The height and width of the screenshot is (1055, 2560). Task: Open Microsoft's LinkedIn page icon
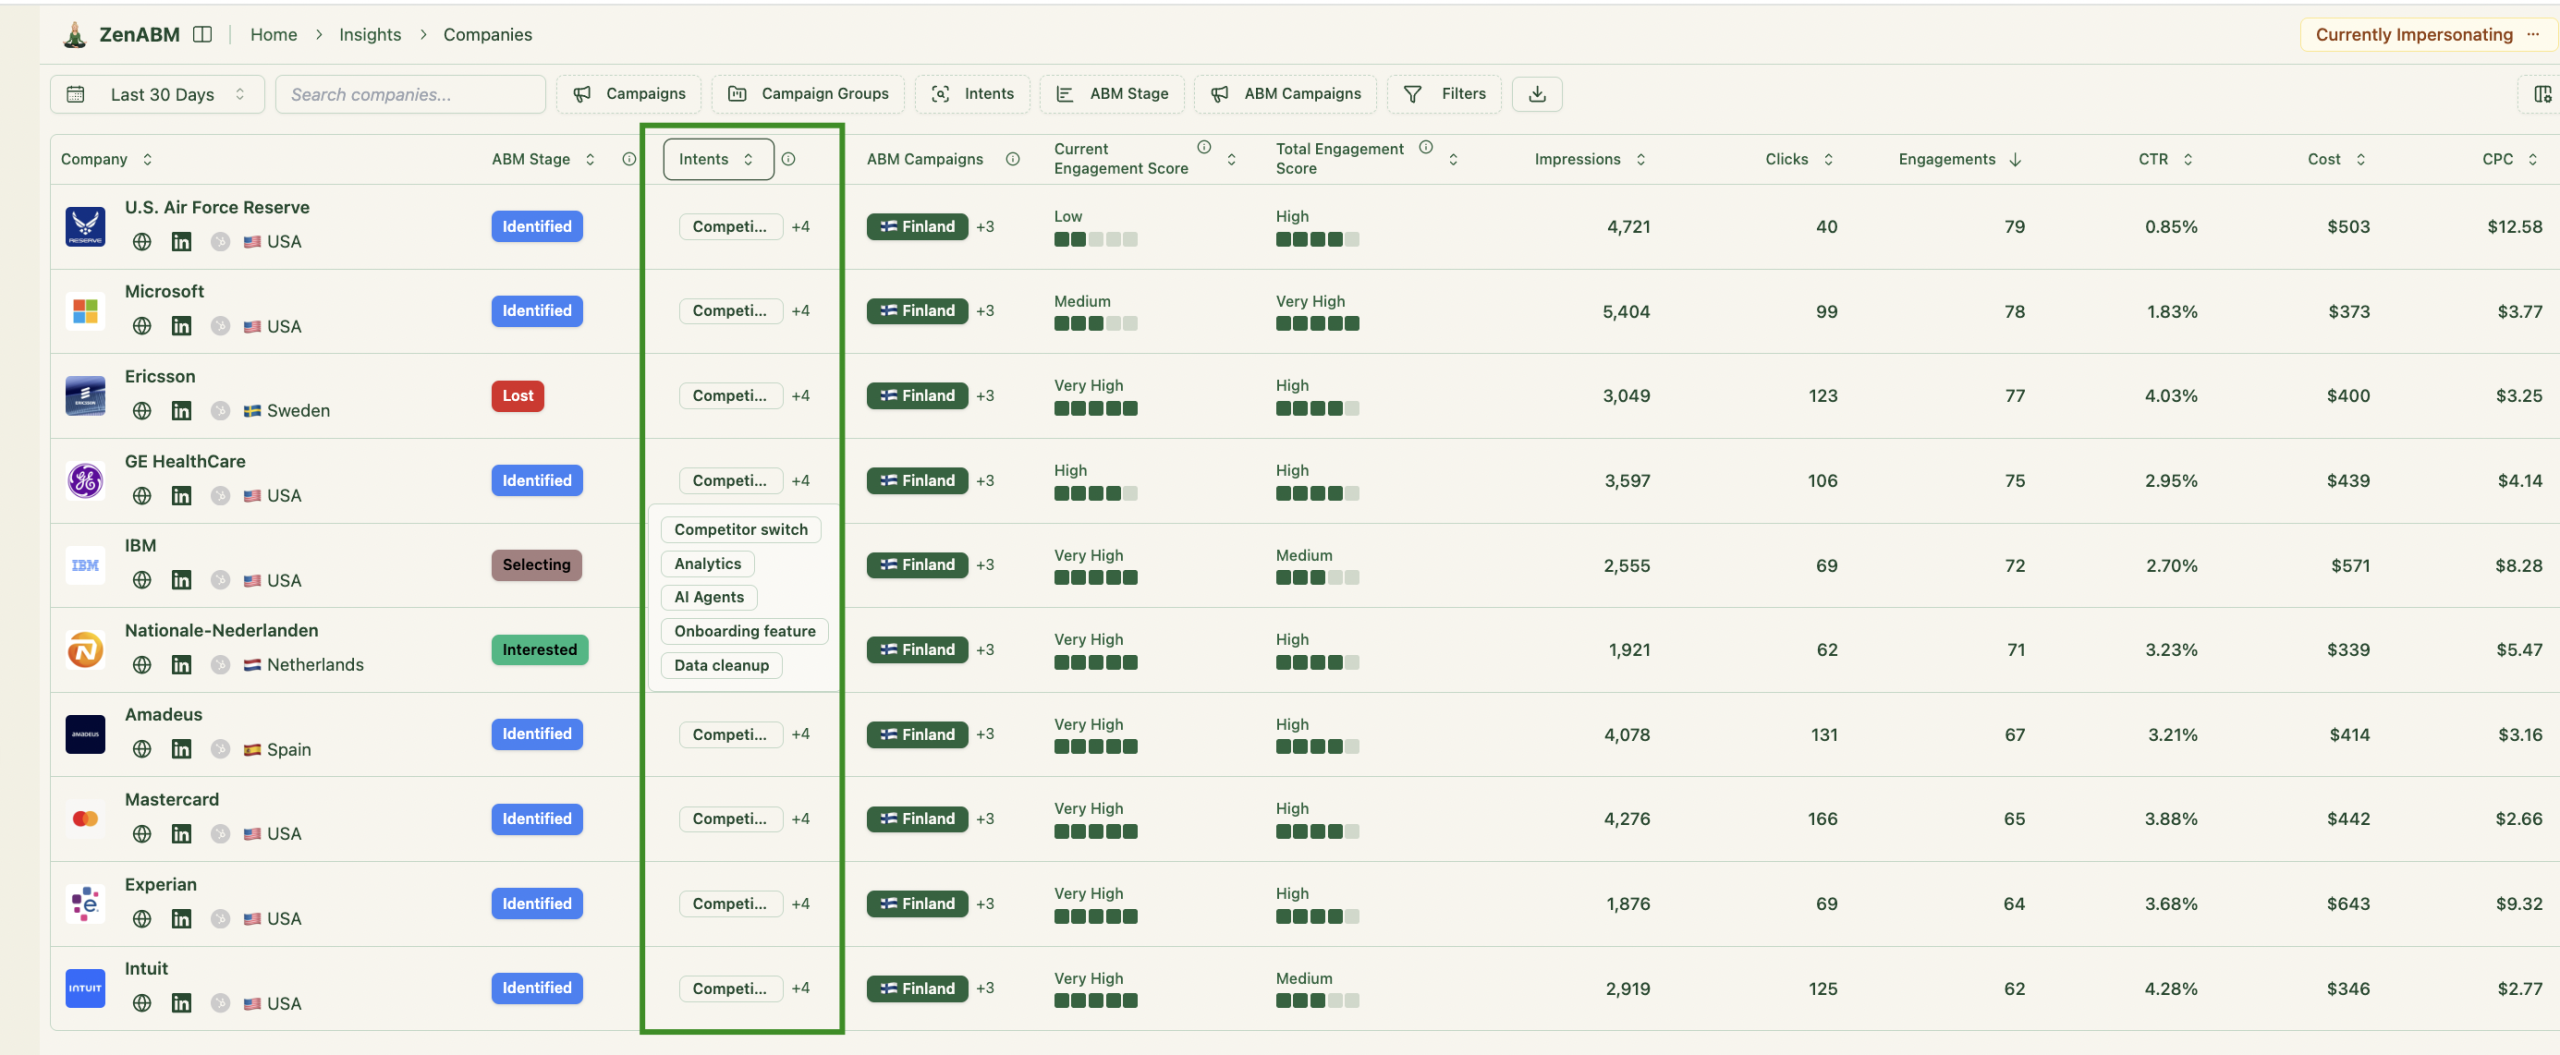coord(181,326)
